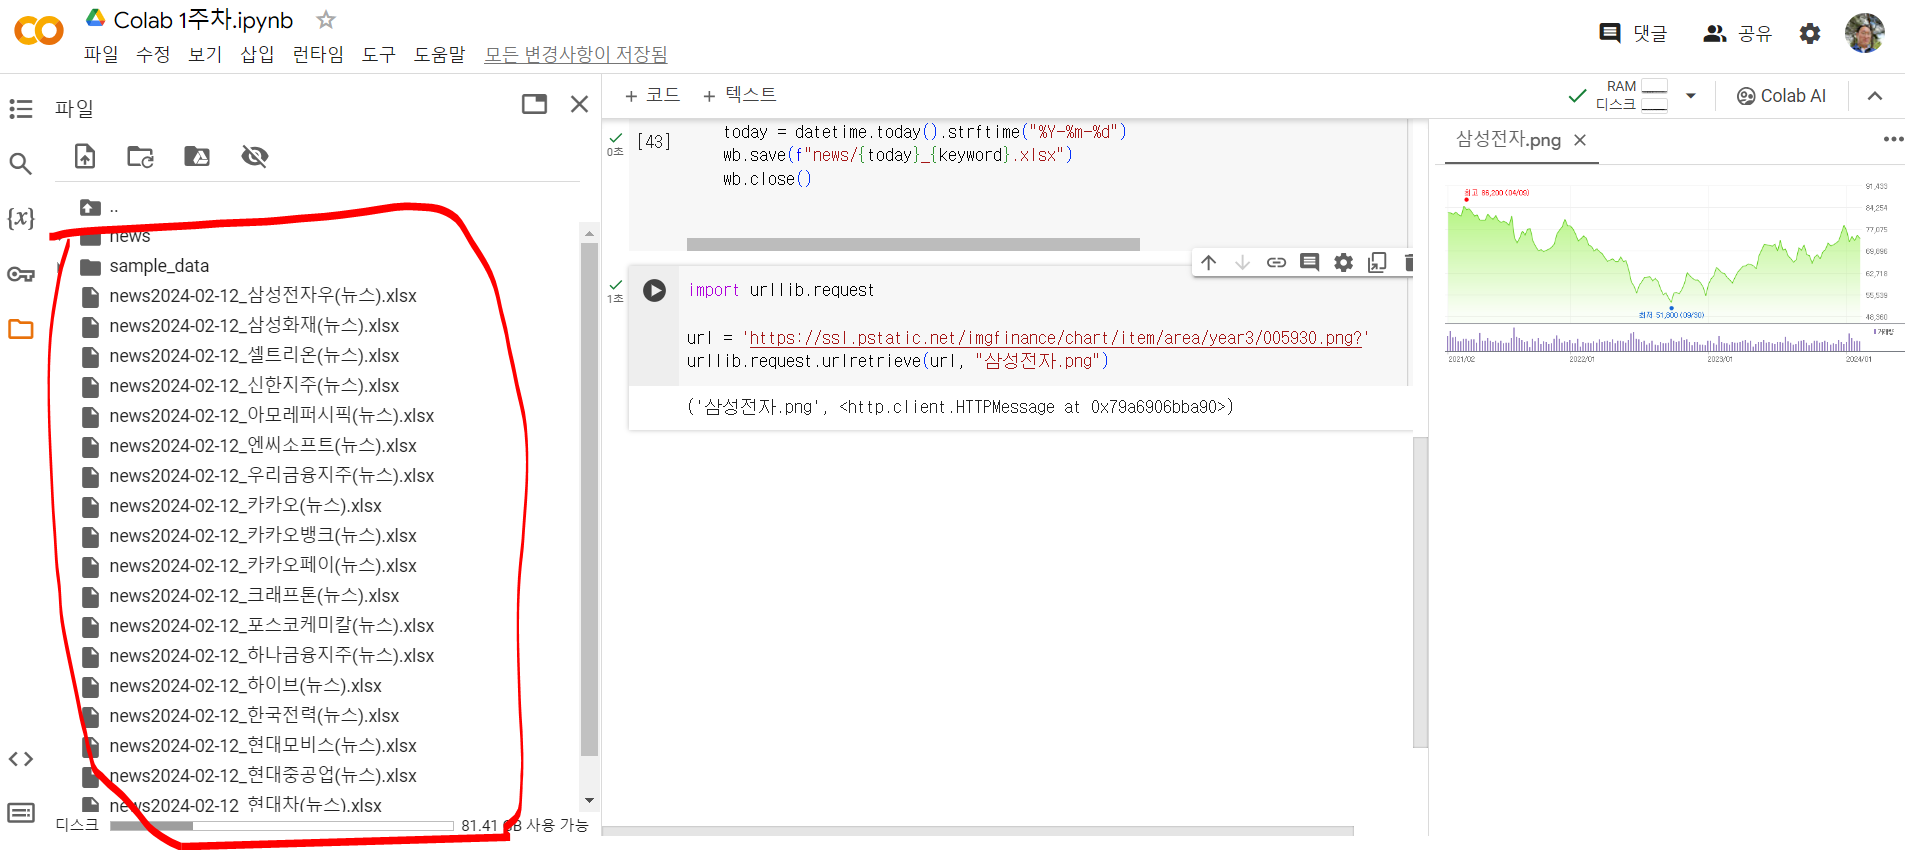Add a new text cell with + 텍스트
This screenshot has height=850, width=1905.
(740, 95)
